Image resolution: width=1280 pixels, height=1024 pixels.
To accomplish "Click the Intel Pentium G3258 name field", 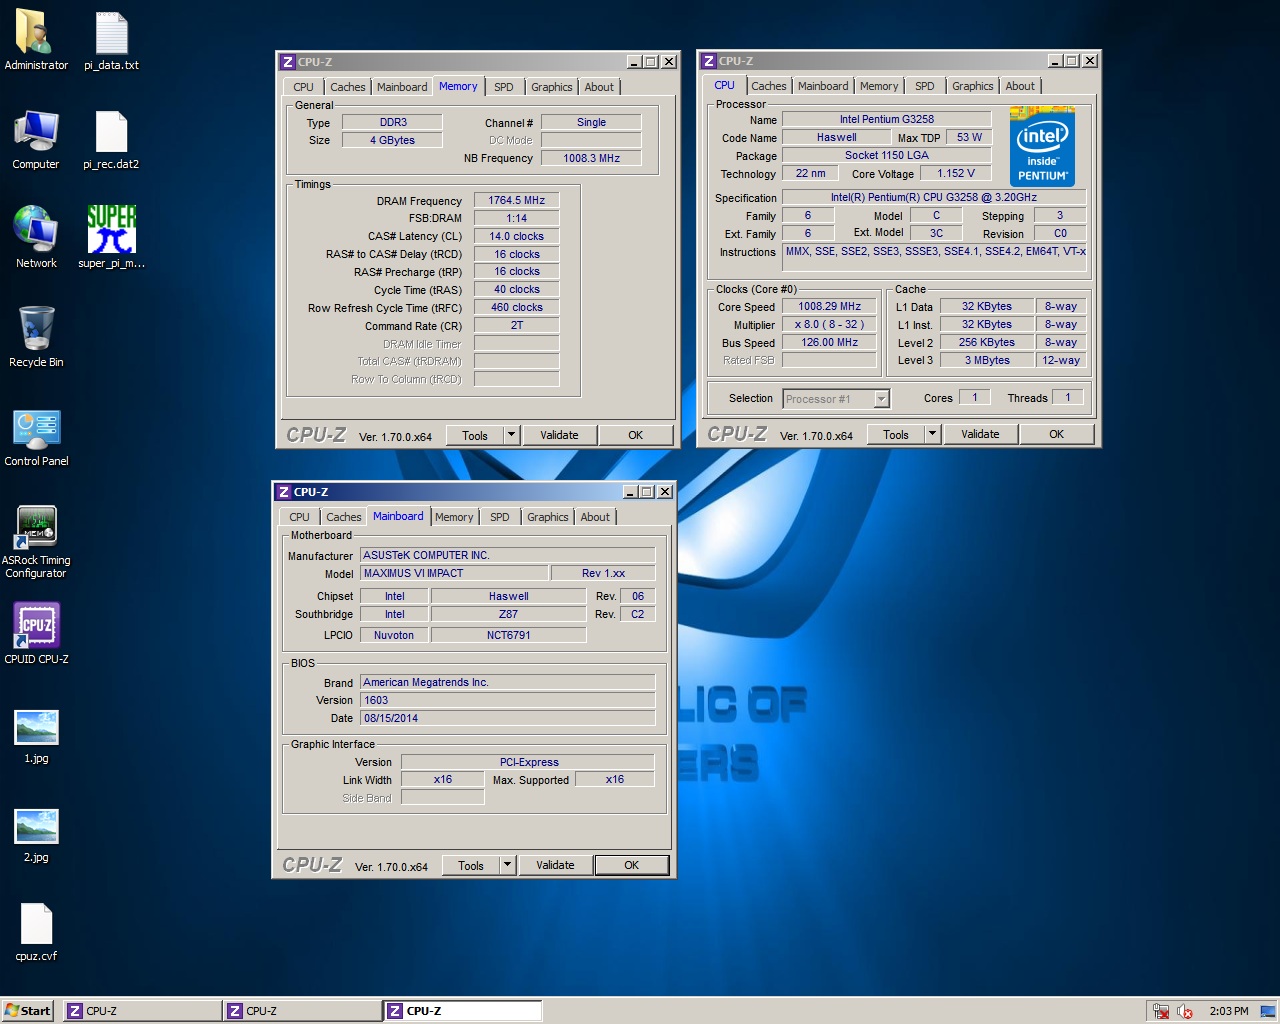I will [886, 119].
